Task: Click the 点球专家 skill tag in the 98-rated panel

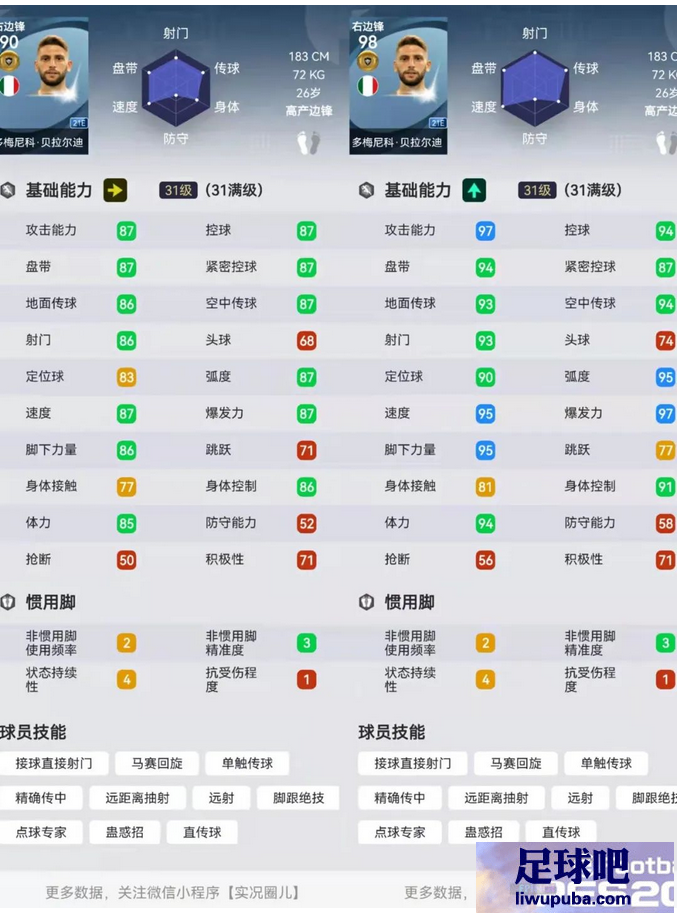Action: tap(400, 833)
